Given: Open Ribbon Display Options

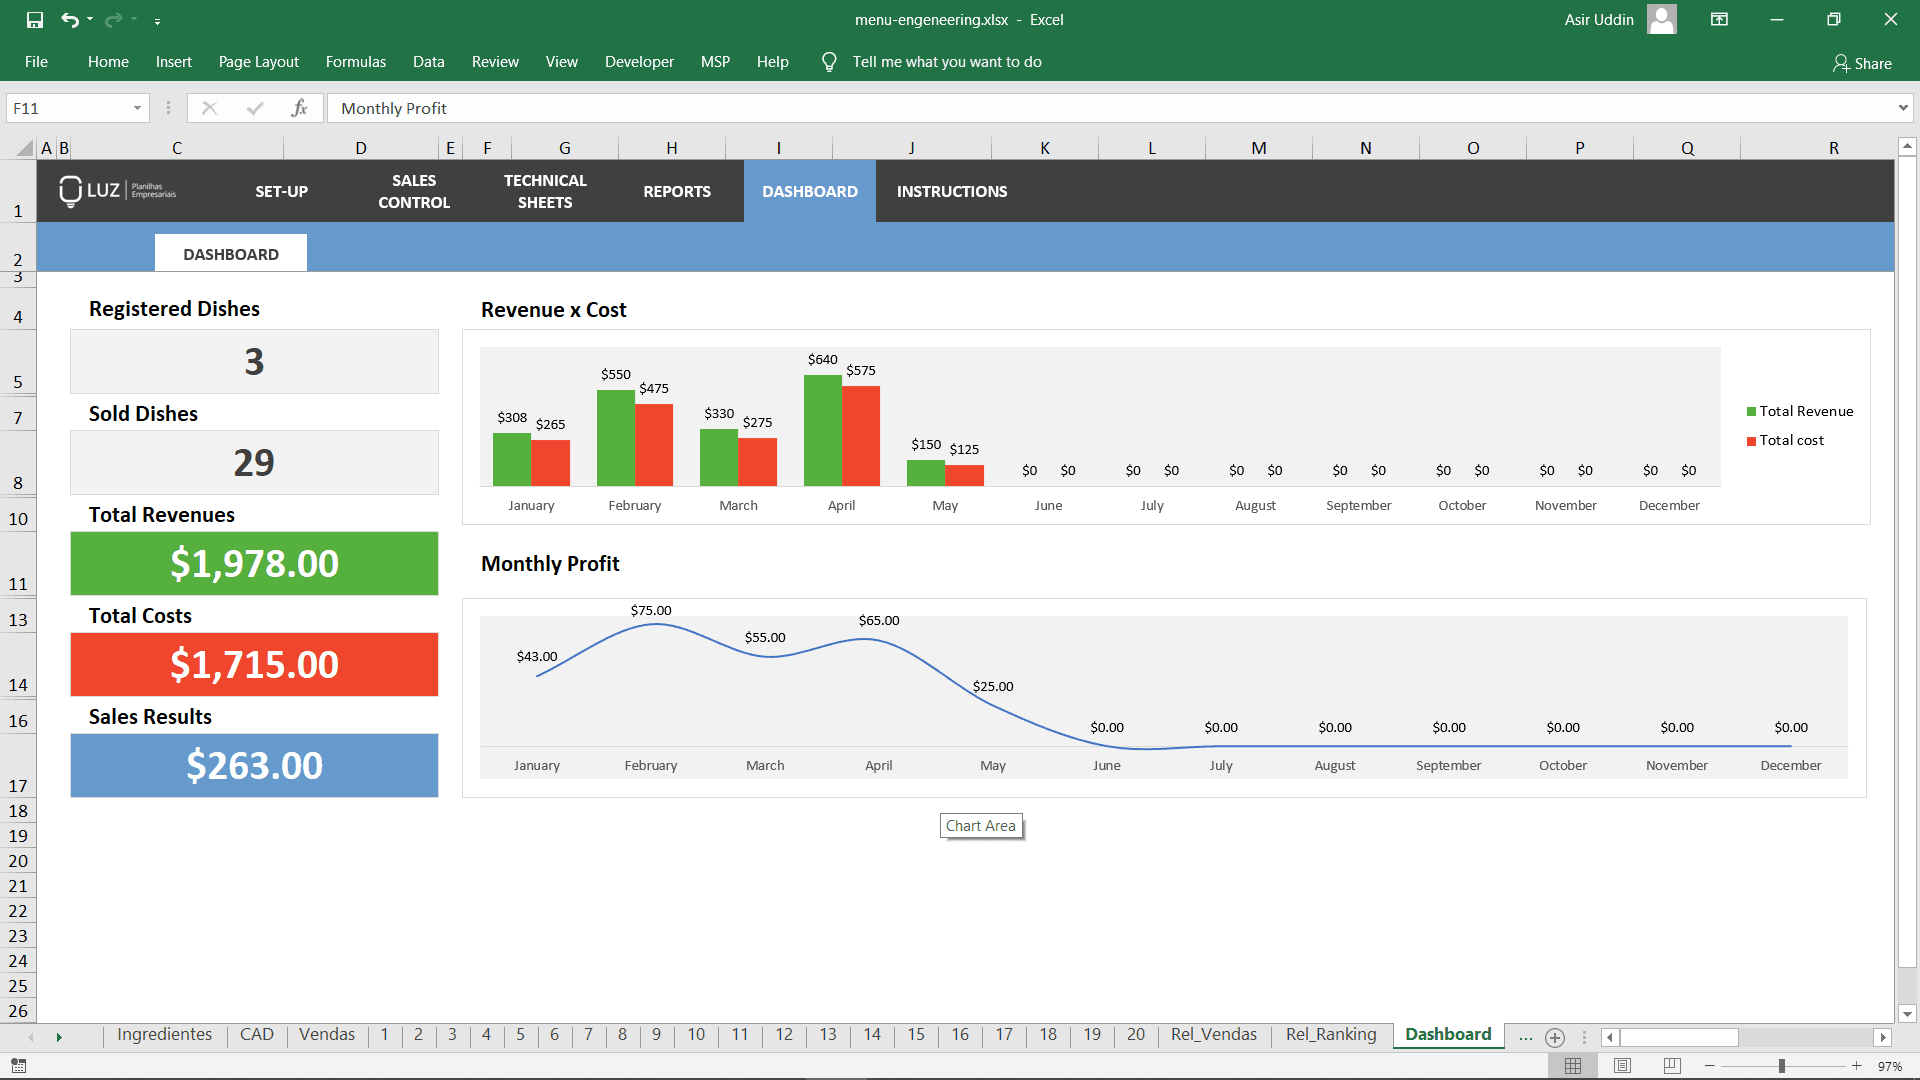Looking at the screenshot, I should (x=1719, y=19).
